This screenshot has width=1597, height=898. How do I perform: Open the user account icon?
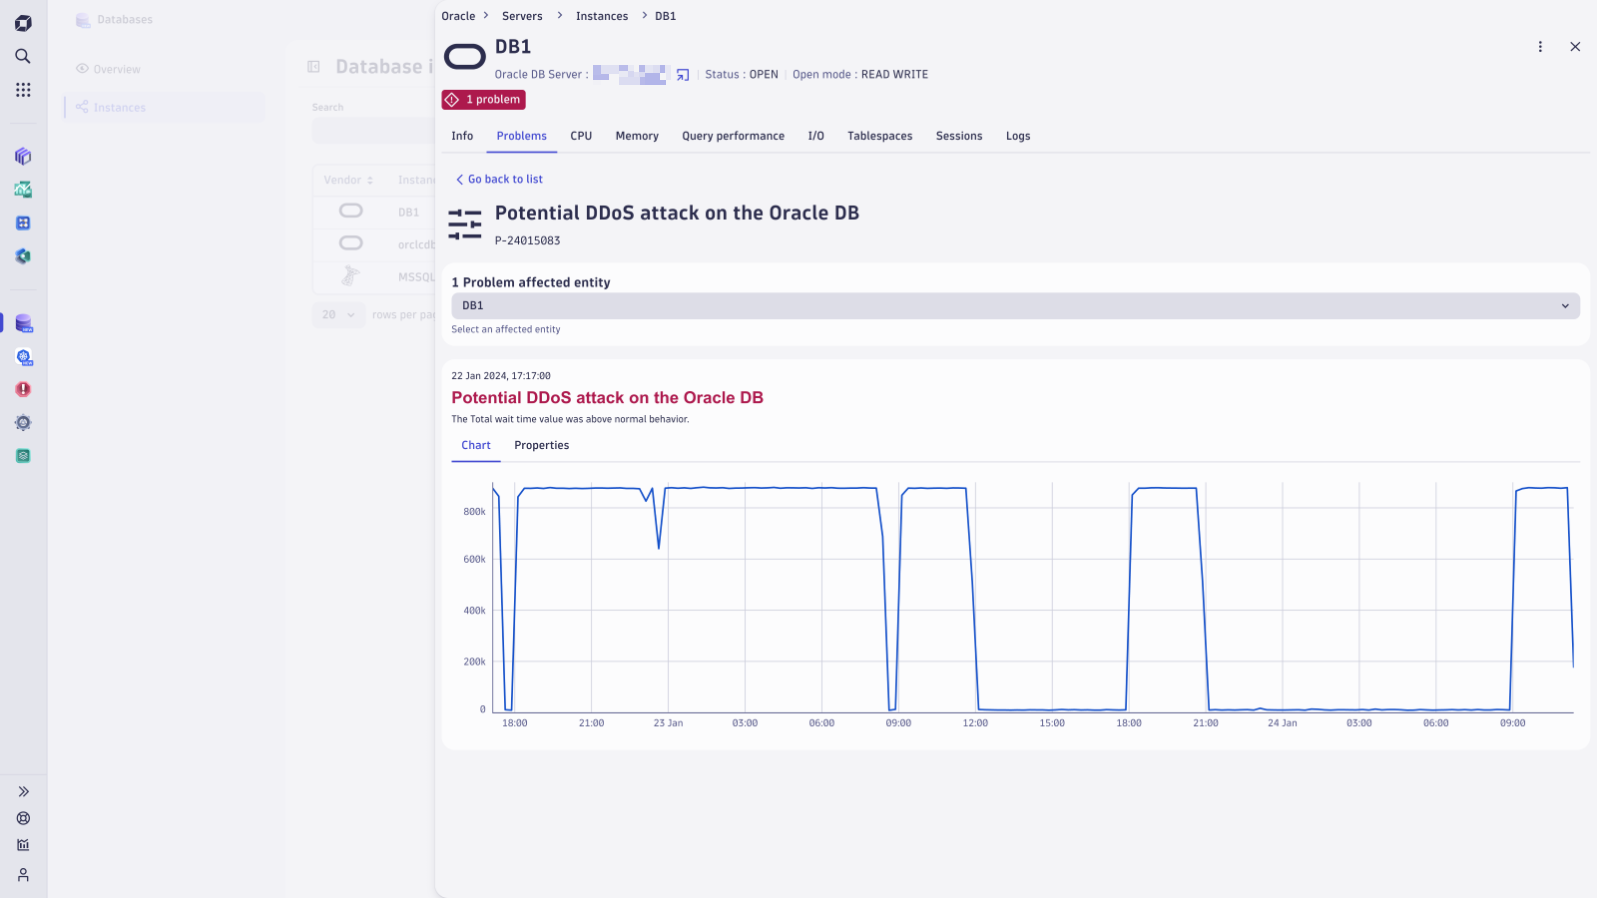coord(23,875)
